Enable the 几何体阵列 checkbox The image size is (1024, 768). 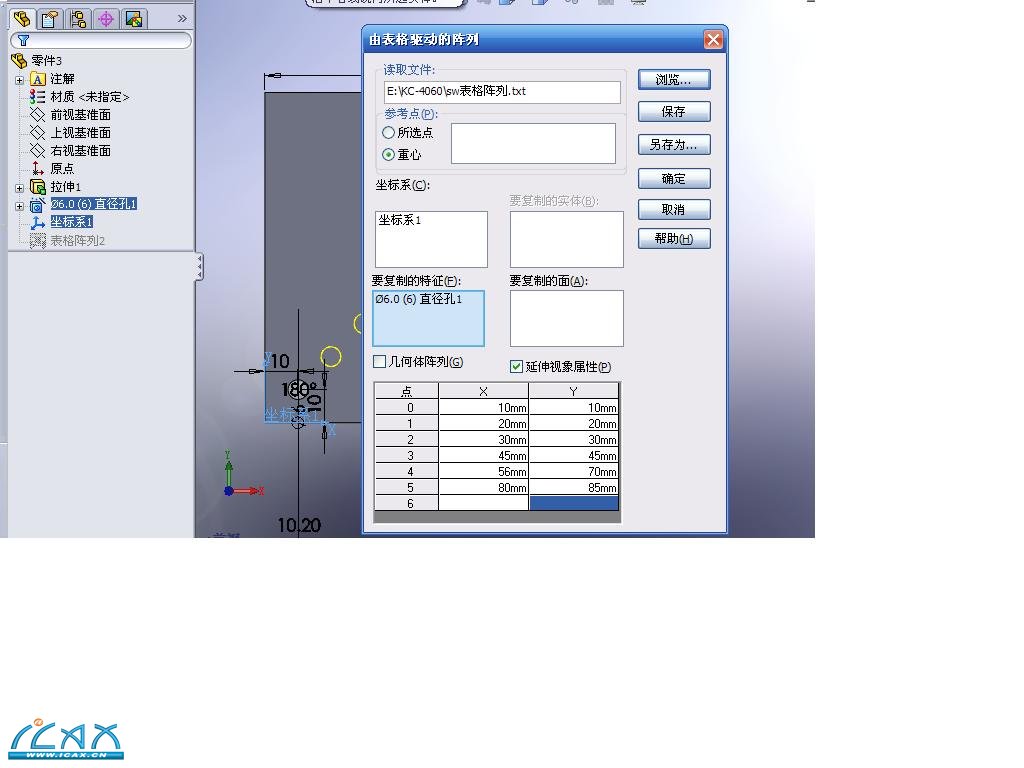[379, 361]
